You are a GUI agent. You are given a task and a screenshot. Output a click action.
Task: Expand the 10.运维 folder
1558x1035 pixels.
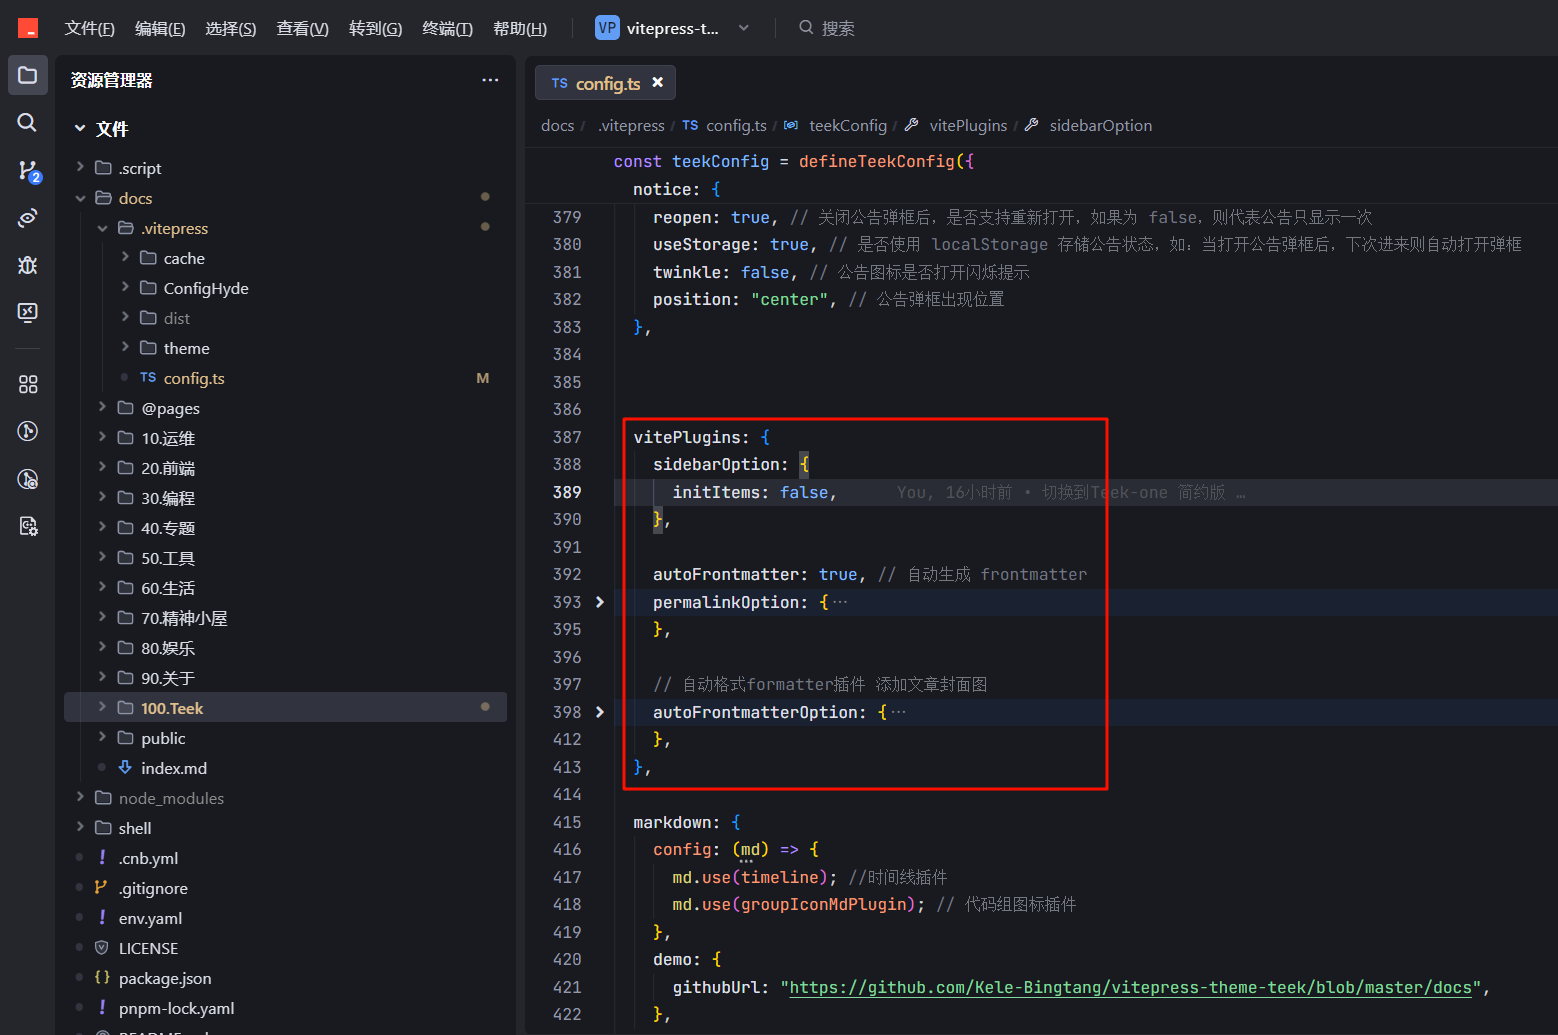102,437
